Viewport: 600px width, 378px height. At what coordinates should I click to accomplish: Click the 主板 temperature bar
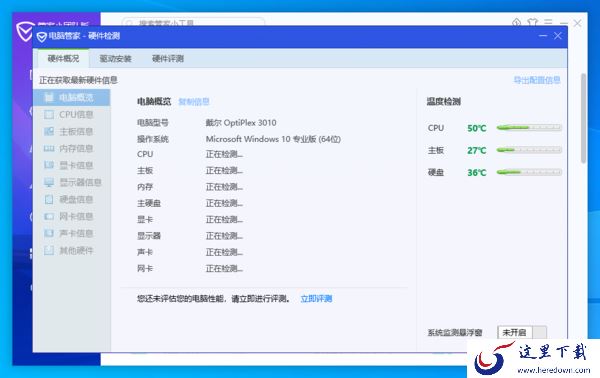coord(529,150)
